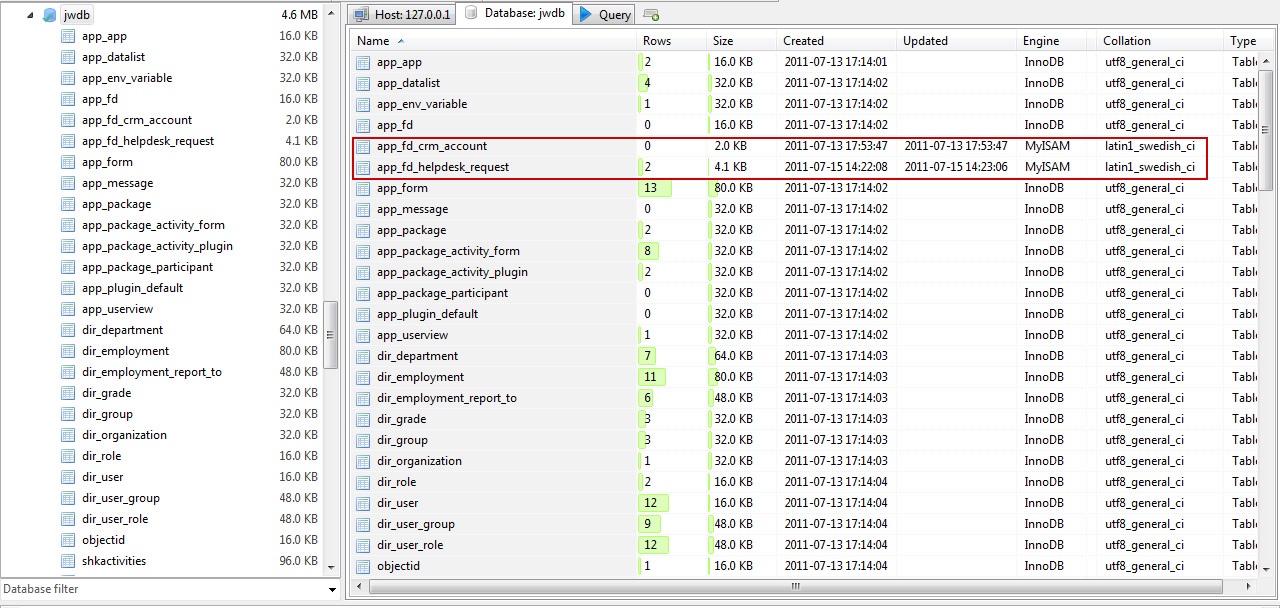
Task: Click the table list horizontal scrollbar thumb
Action: [795, 587]
